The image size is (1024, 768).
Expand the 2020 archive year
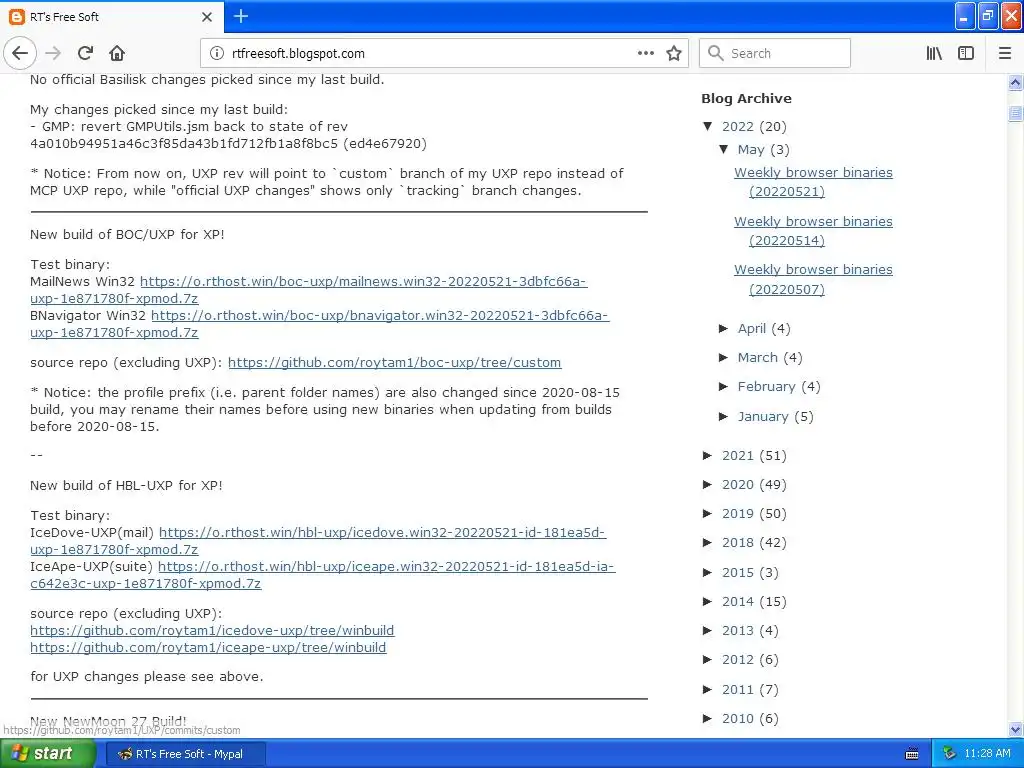(x=708, y=484)
